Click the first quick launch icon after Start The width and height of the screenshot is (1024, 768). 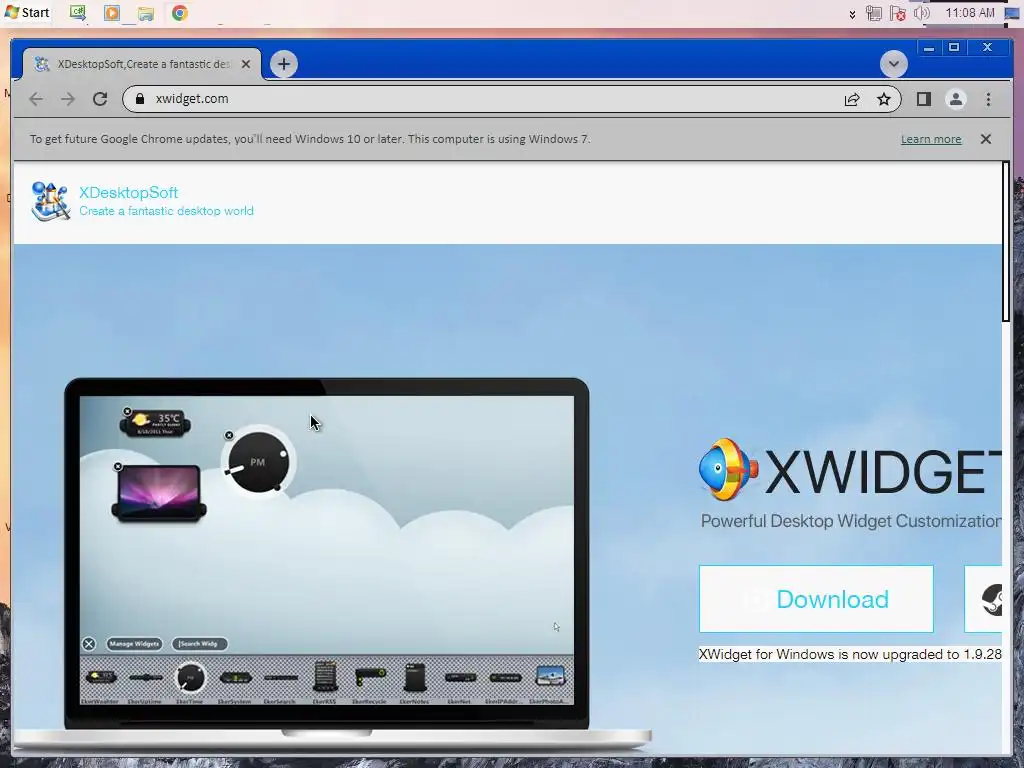tap(78, 12)
